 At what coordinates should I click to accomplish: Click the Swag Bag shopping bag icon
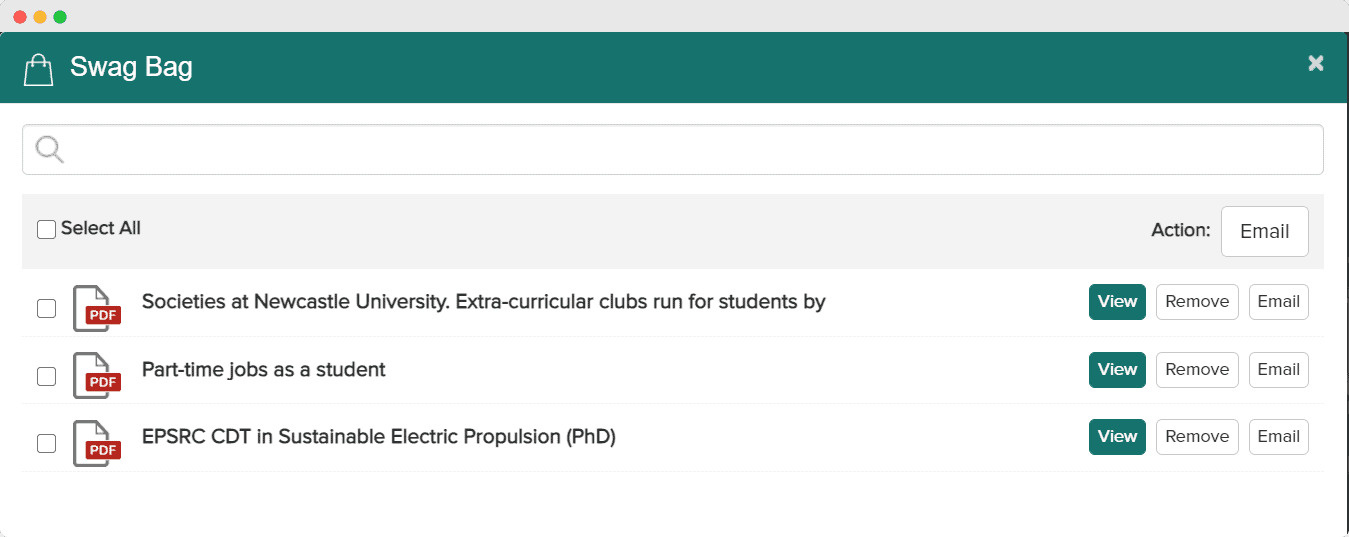coord(38,69)
